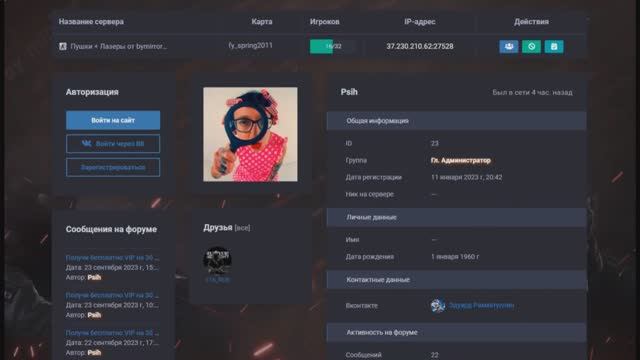Click the Войти на сайт button

[113, 120]
